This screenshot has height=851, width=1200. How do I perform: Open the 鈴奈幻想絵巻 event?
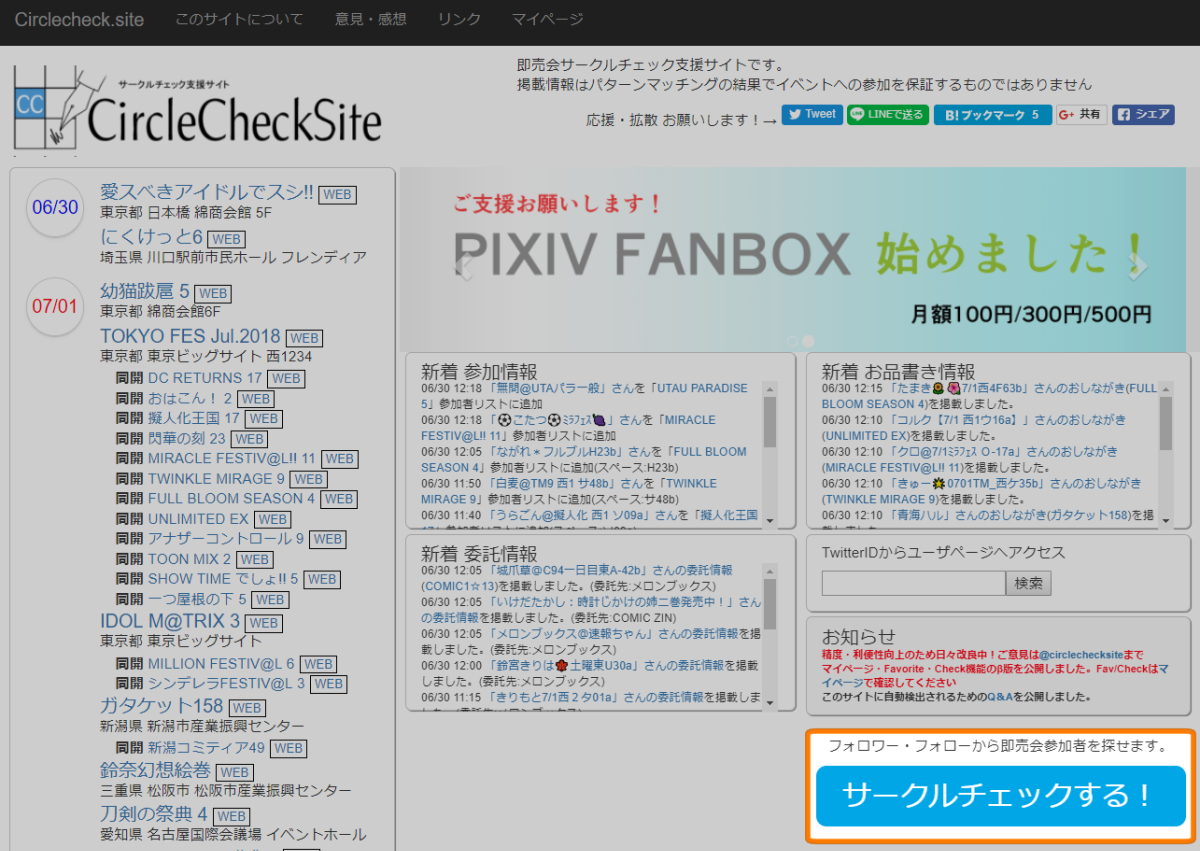[x=156, y=770]
